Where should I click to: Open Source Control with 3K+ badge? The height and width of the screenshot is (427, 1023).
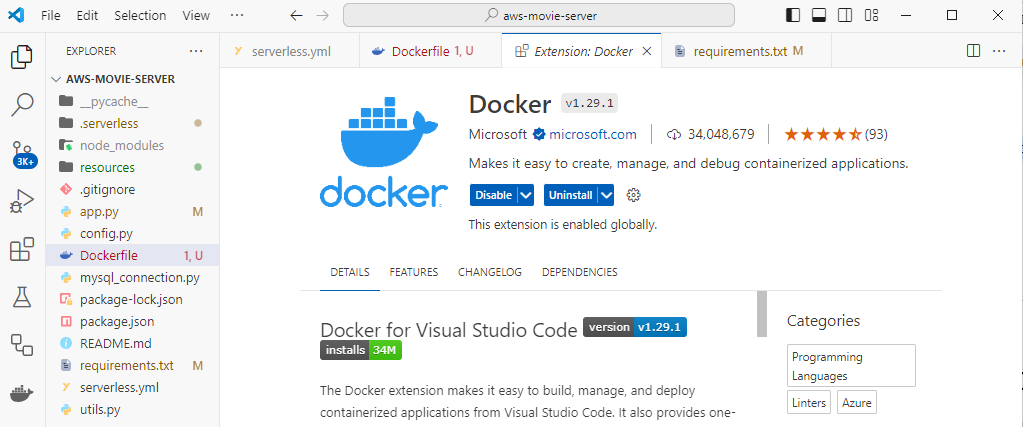tap(22, 154)
